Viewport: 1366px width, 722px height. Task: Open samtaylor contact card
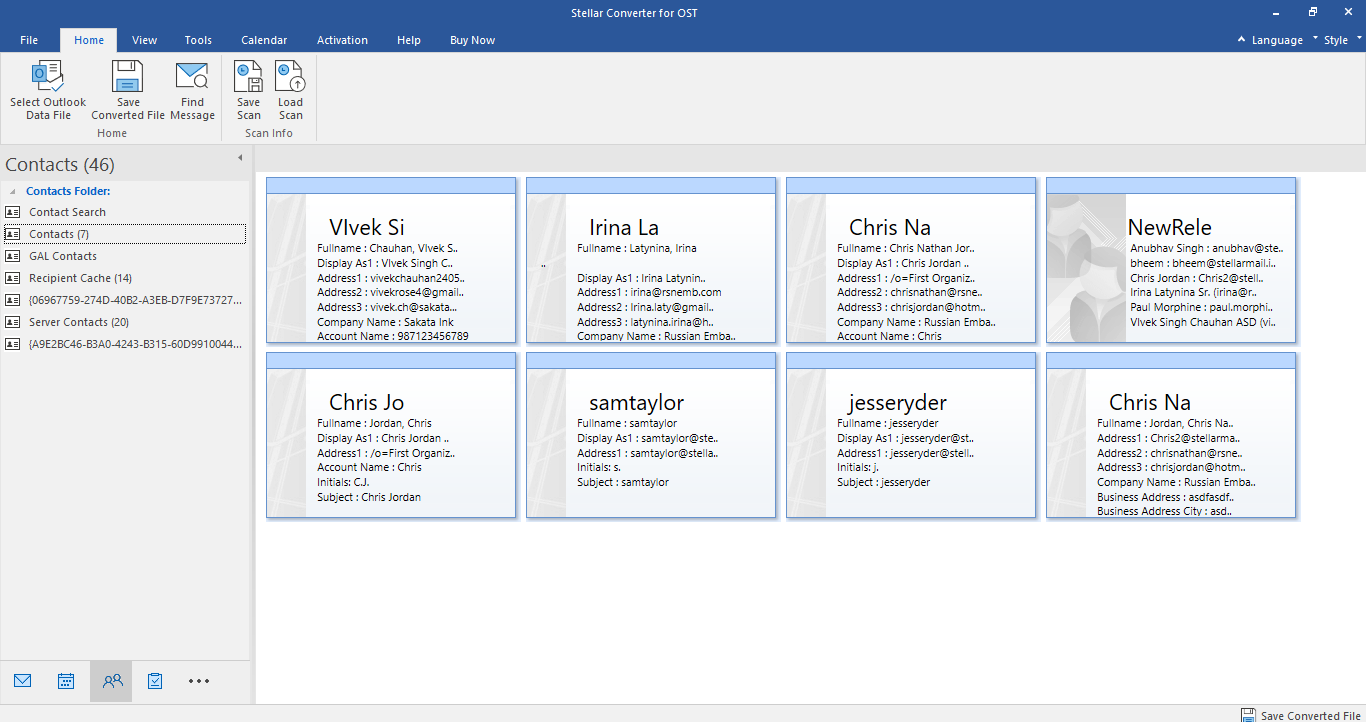(x=651, y=435)
